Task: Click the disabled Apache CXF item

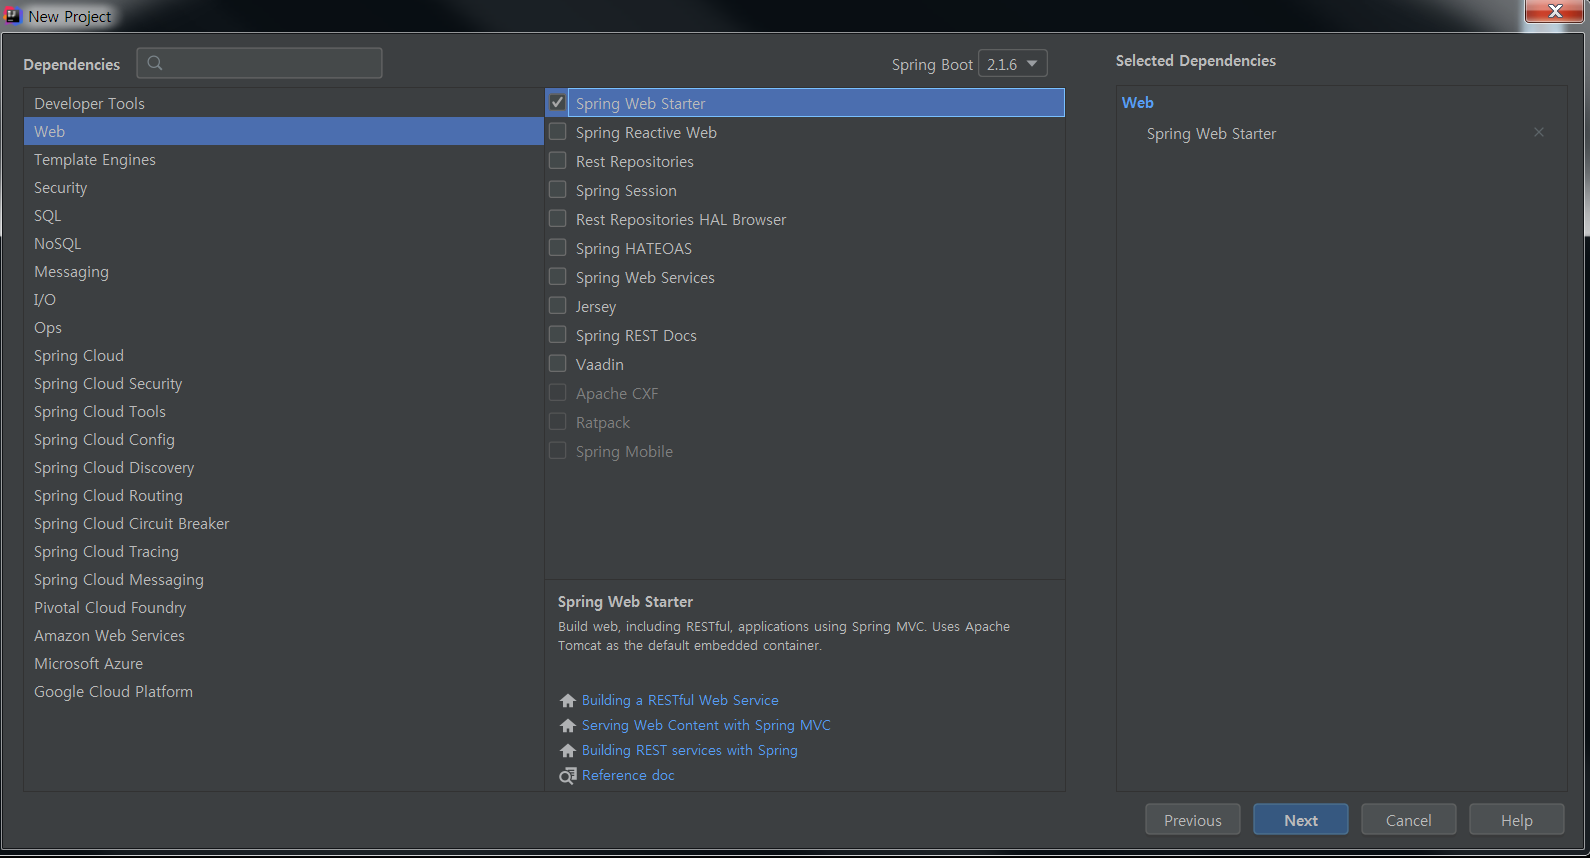Action: coord(617,393)
